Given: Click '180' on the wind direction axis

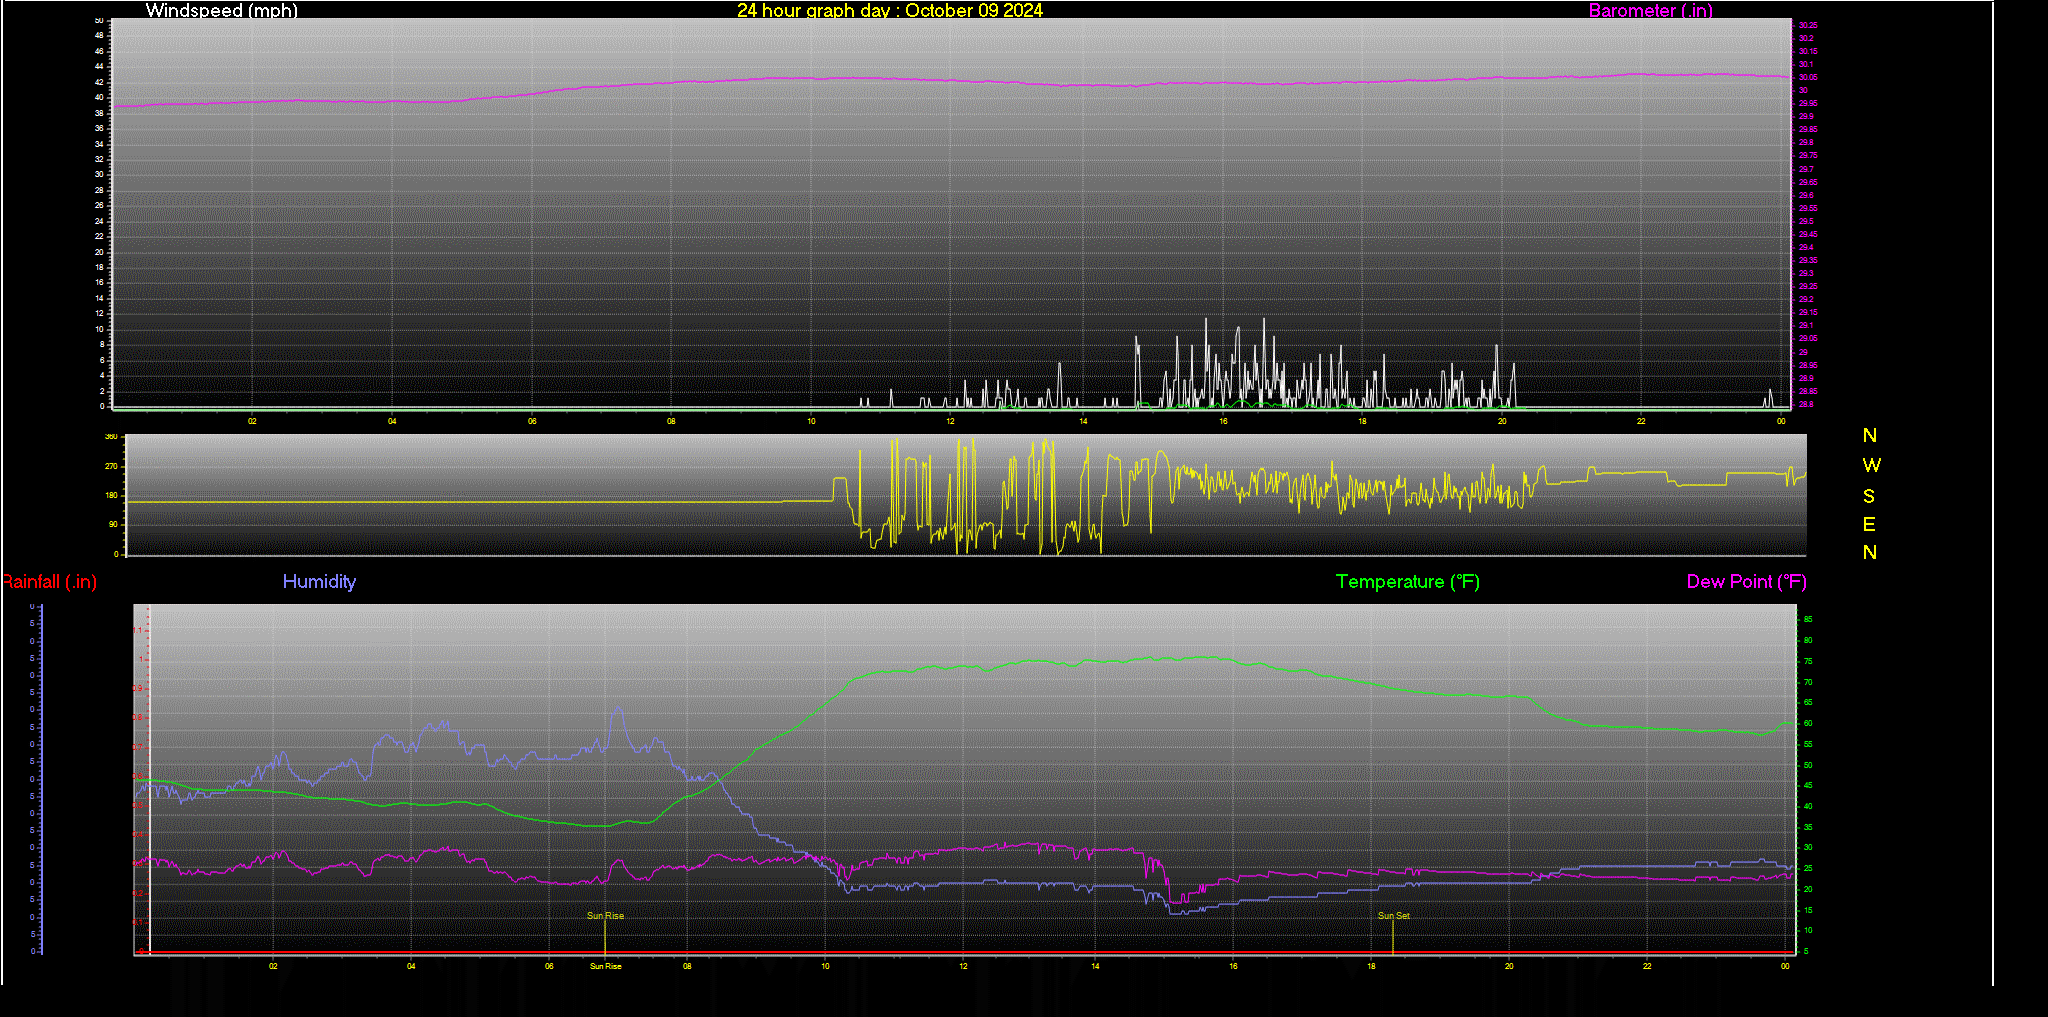Looking at the screenshot, I should tap(111, 495).
